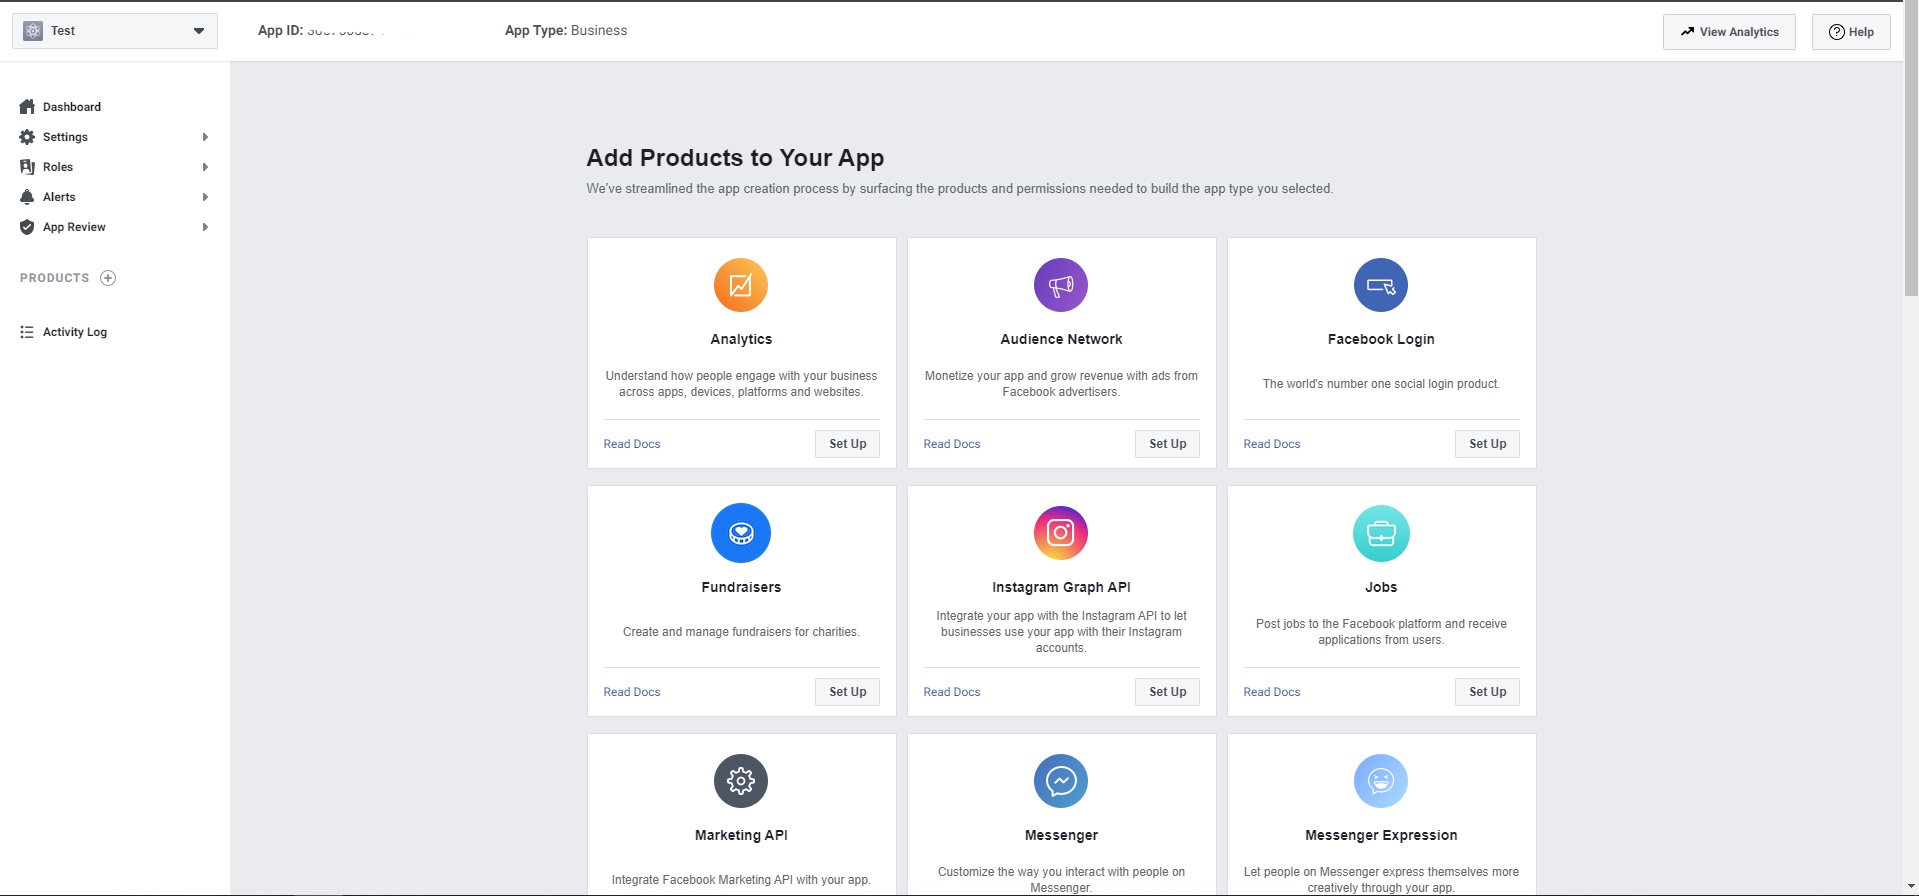
Task: Click the Facebook Login product icon
Action: click(x=1380, y=285)
